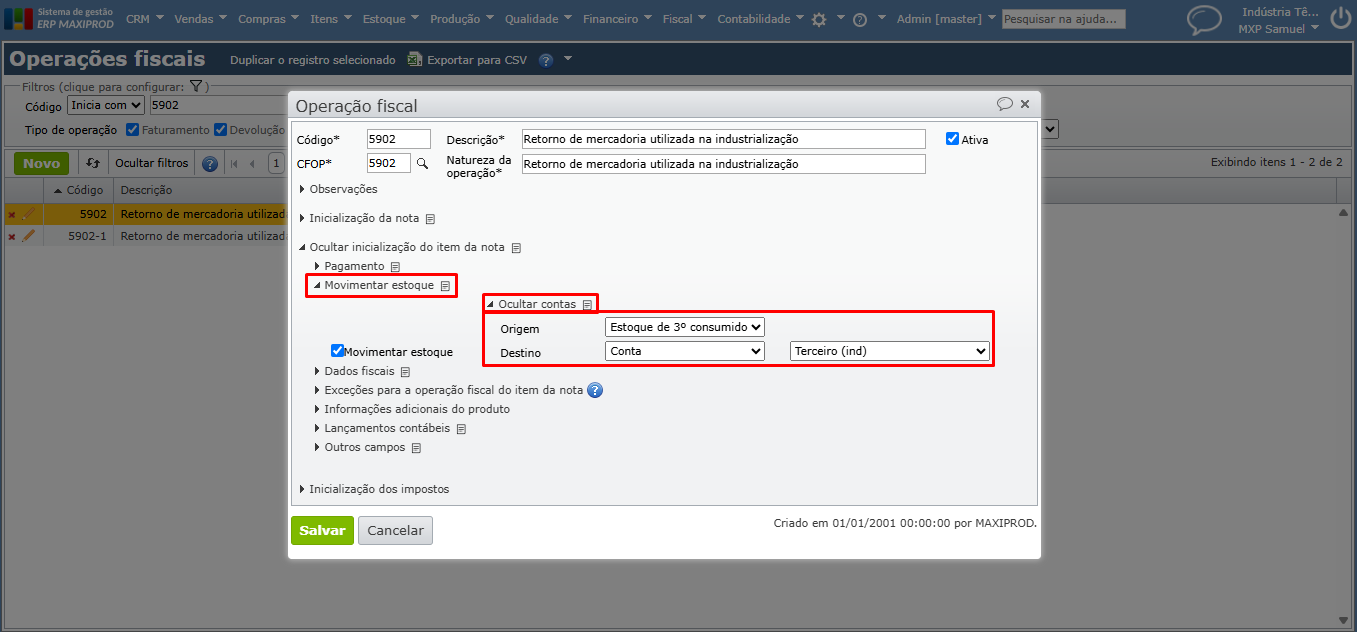Expand Inicialização dos impostos section

pos(374,489)
